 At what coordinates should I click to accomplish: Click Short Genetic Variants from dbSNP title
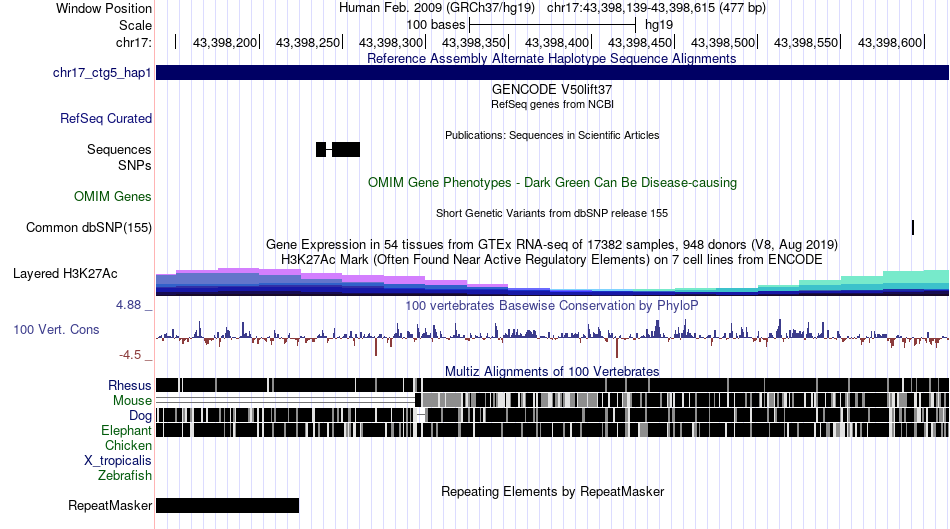pyautogui.click(x=552, y=213)
